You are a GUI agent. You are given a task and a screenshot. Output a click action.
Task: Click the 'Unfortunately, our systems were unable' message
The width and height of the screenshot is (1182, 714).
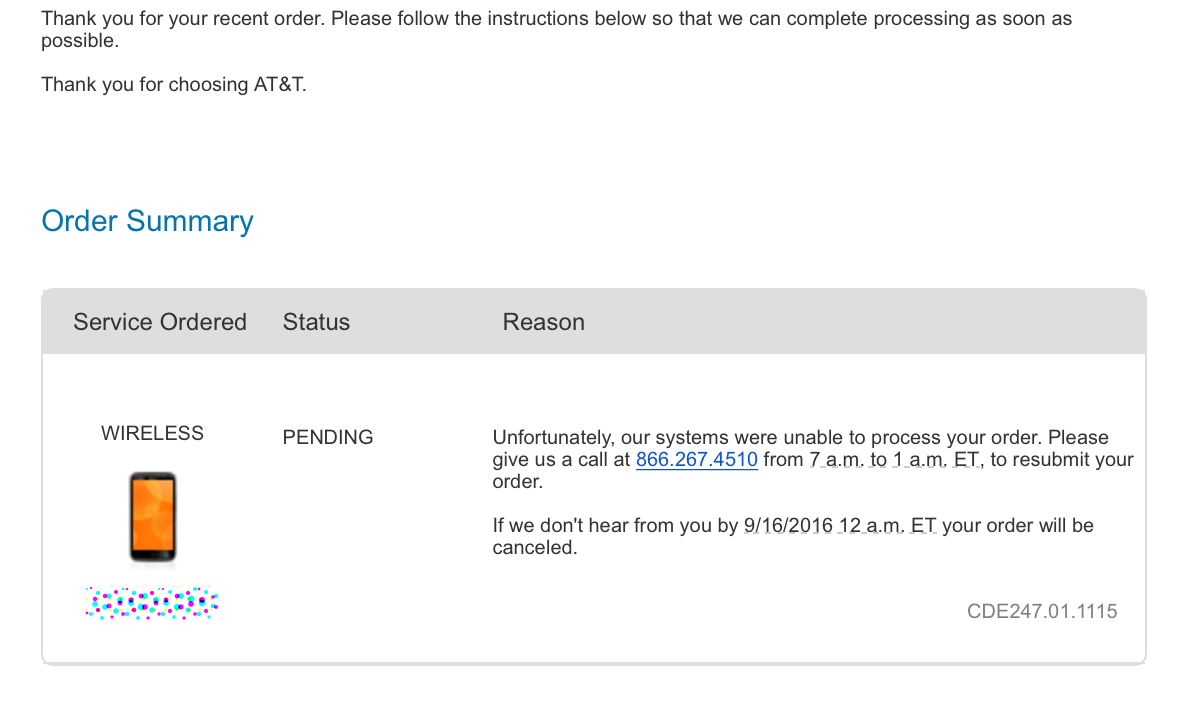(813, 459)
